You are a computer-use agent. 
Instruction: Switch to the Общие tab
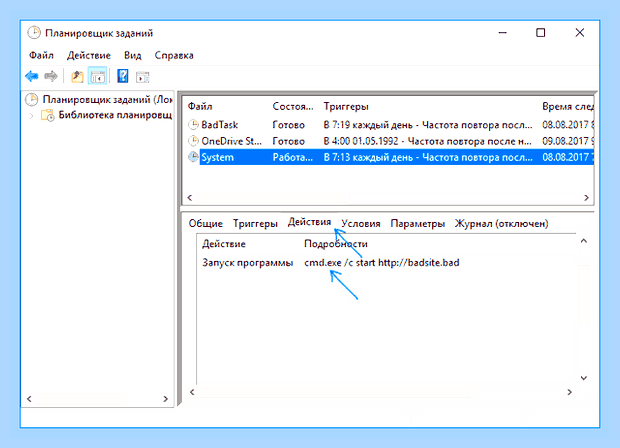205,223
